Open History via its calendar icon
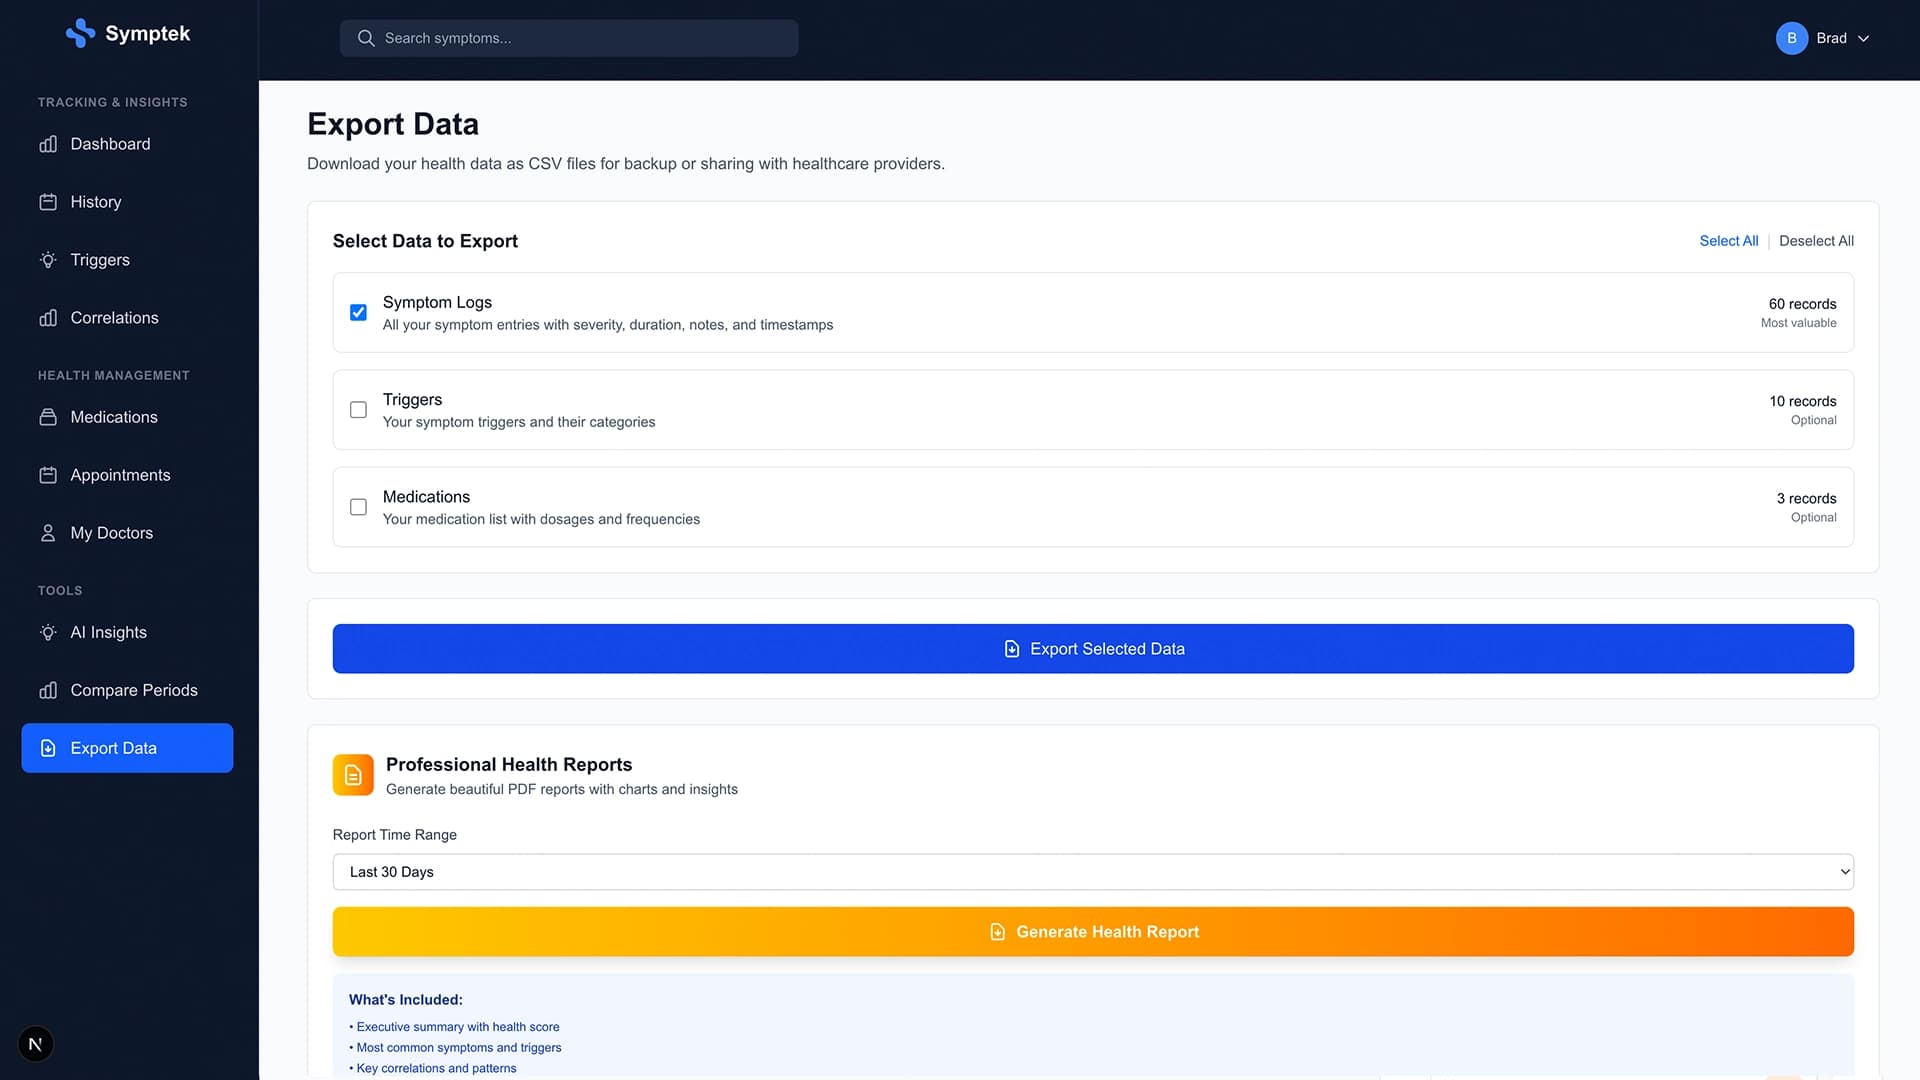The width and height of the screenshot is (1920, 1080). click(x=49, y=202)
